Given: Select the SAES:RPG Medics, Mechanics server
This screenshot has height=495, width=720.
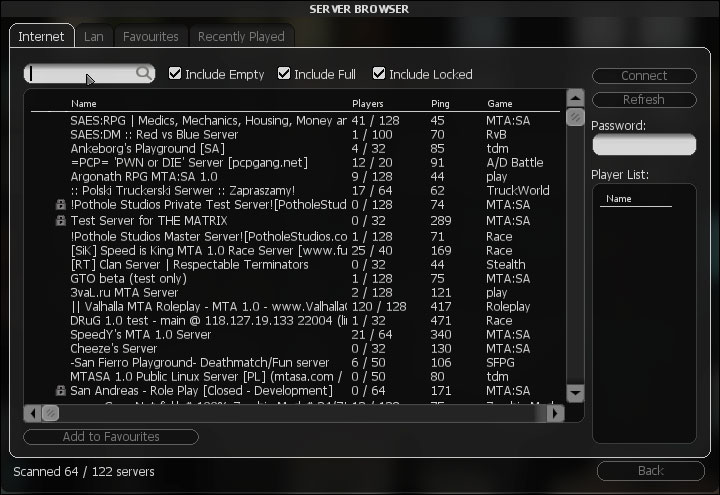Looking at the screenshot, I should [x=295, y=121].
